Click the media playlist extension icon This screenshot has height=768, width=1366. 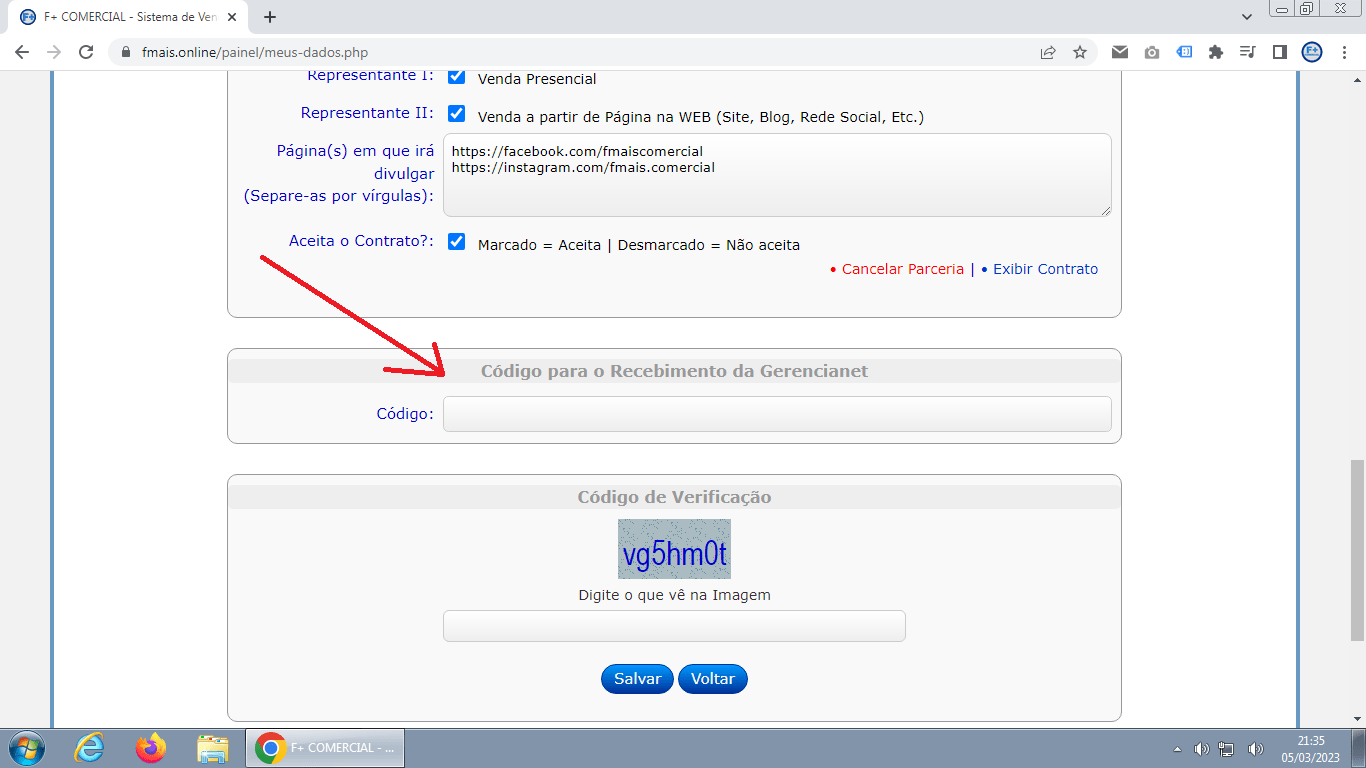tap(1247, 52)
